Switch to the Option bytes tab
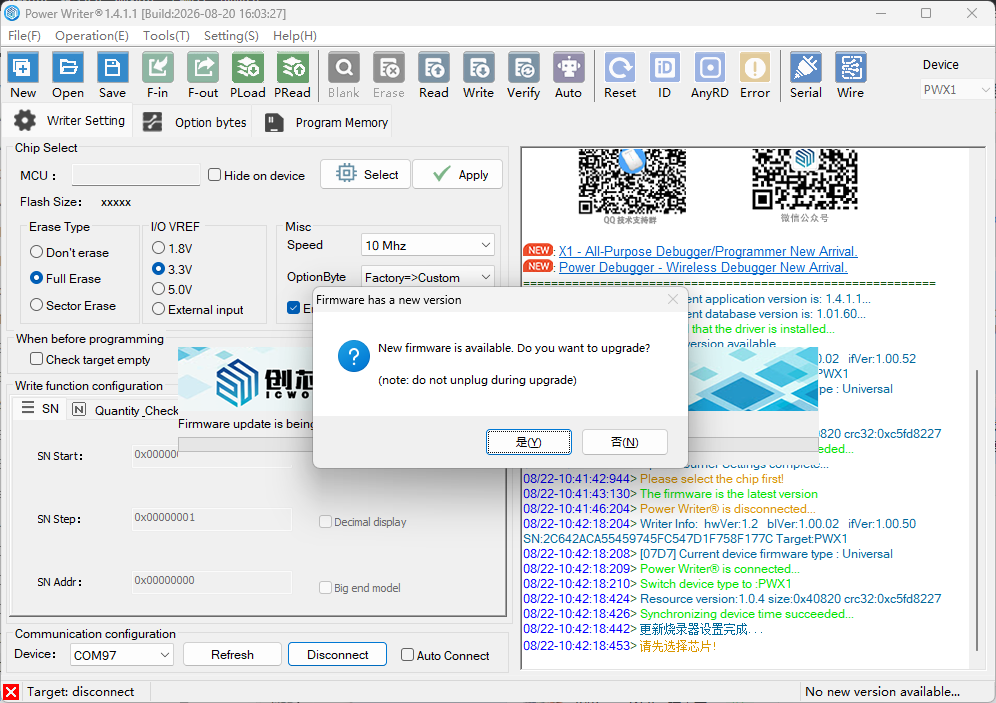The height and width of the screenshot is (703, 996). click(194, 122)
